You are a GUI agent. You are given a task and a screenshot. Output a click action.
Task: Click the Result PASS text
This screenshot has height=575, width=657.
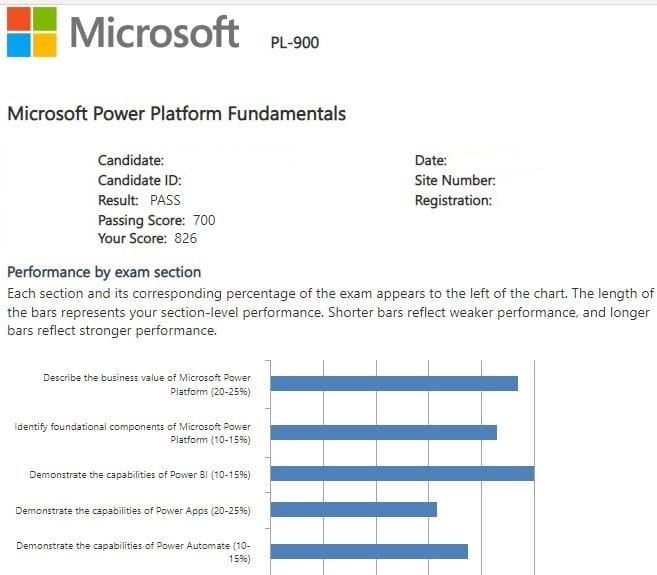tap(139, 200)
